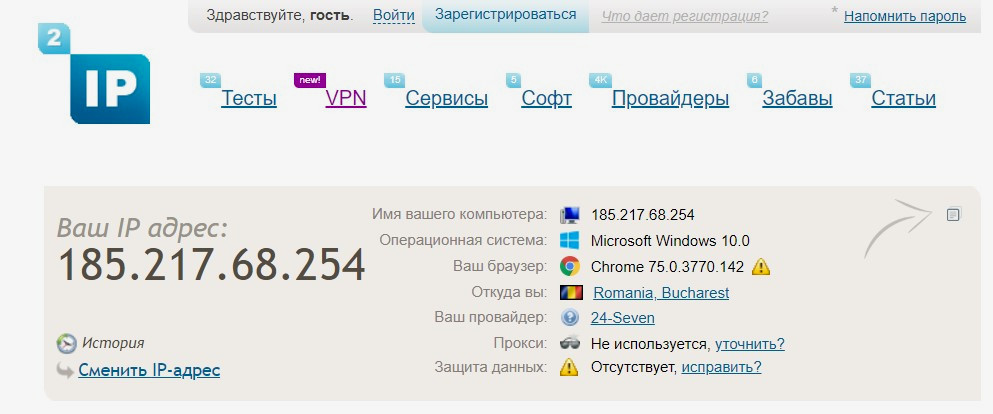
Task: Click the Romania flag icon
Action: pyautogui.click(x=571, y=293)
